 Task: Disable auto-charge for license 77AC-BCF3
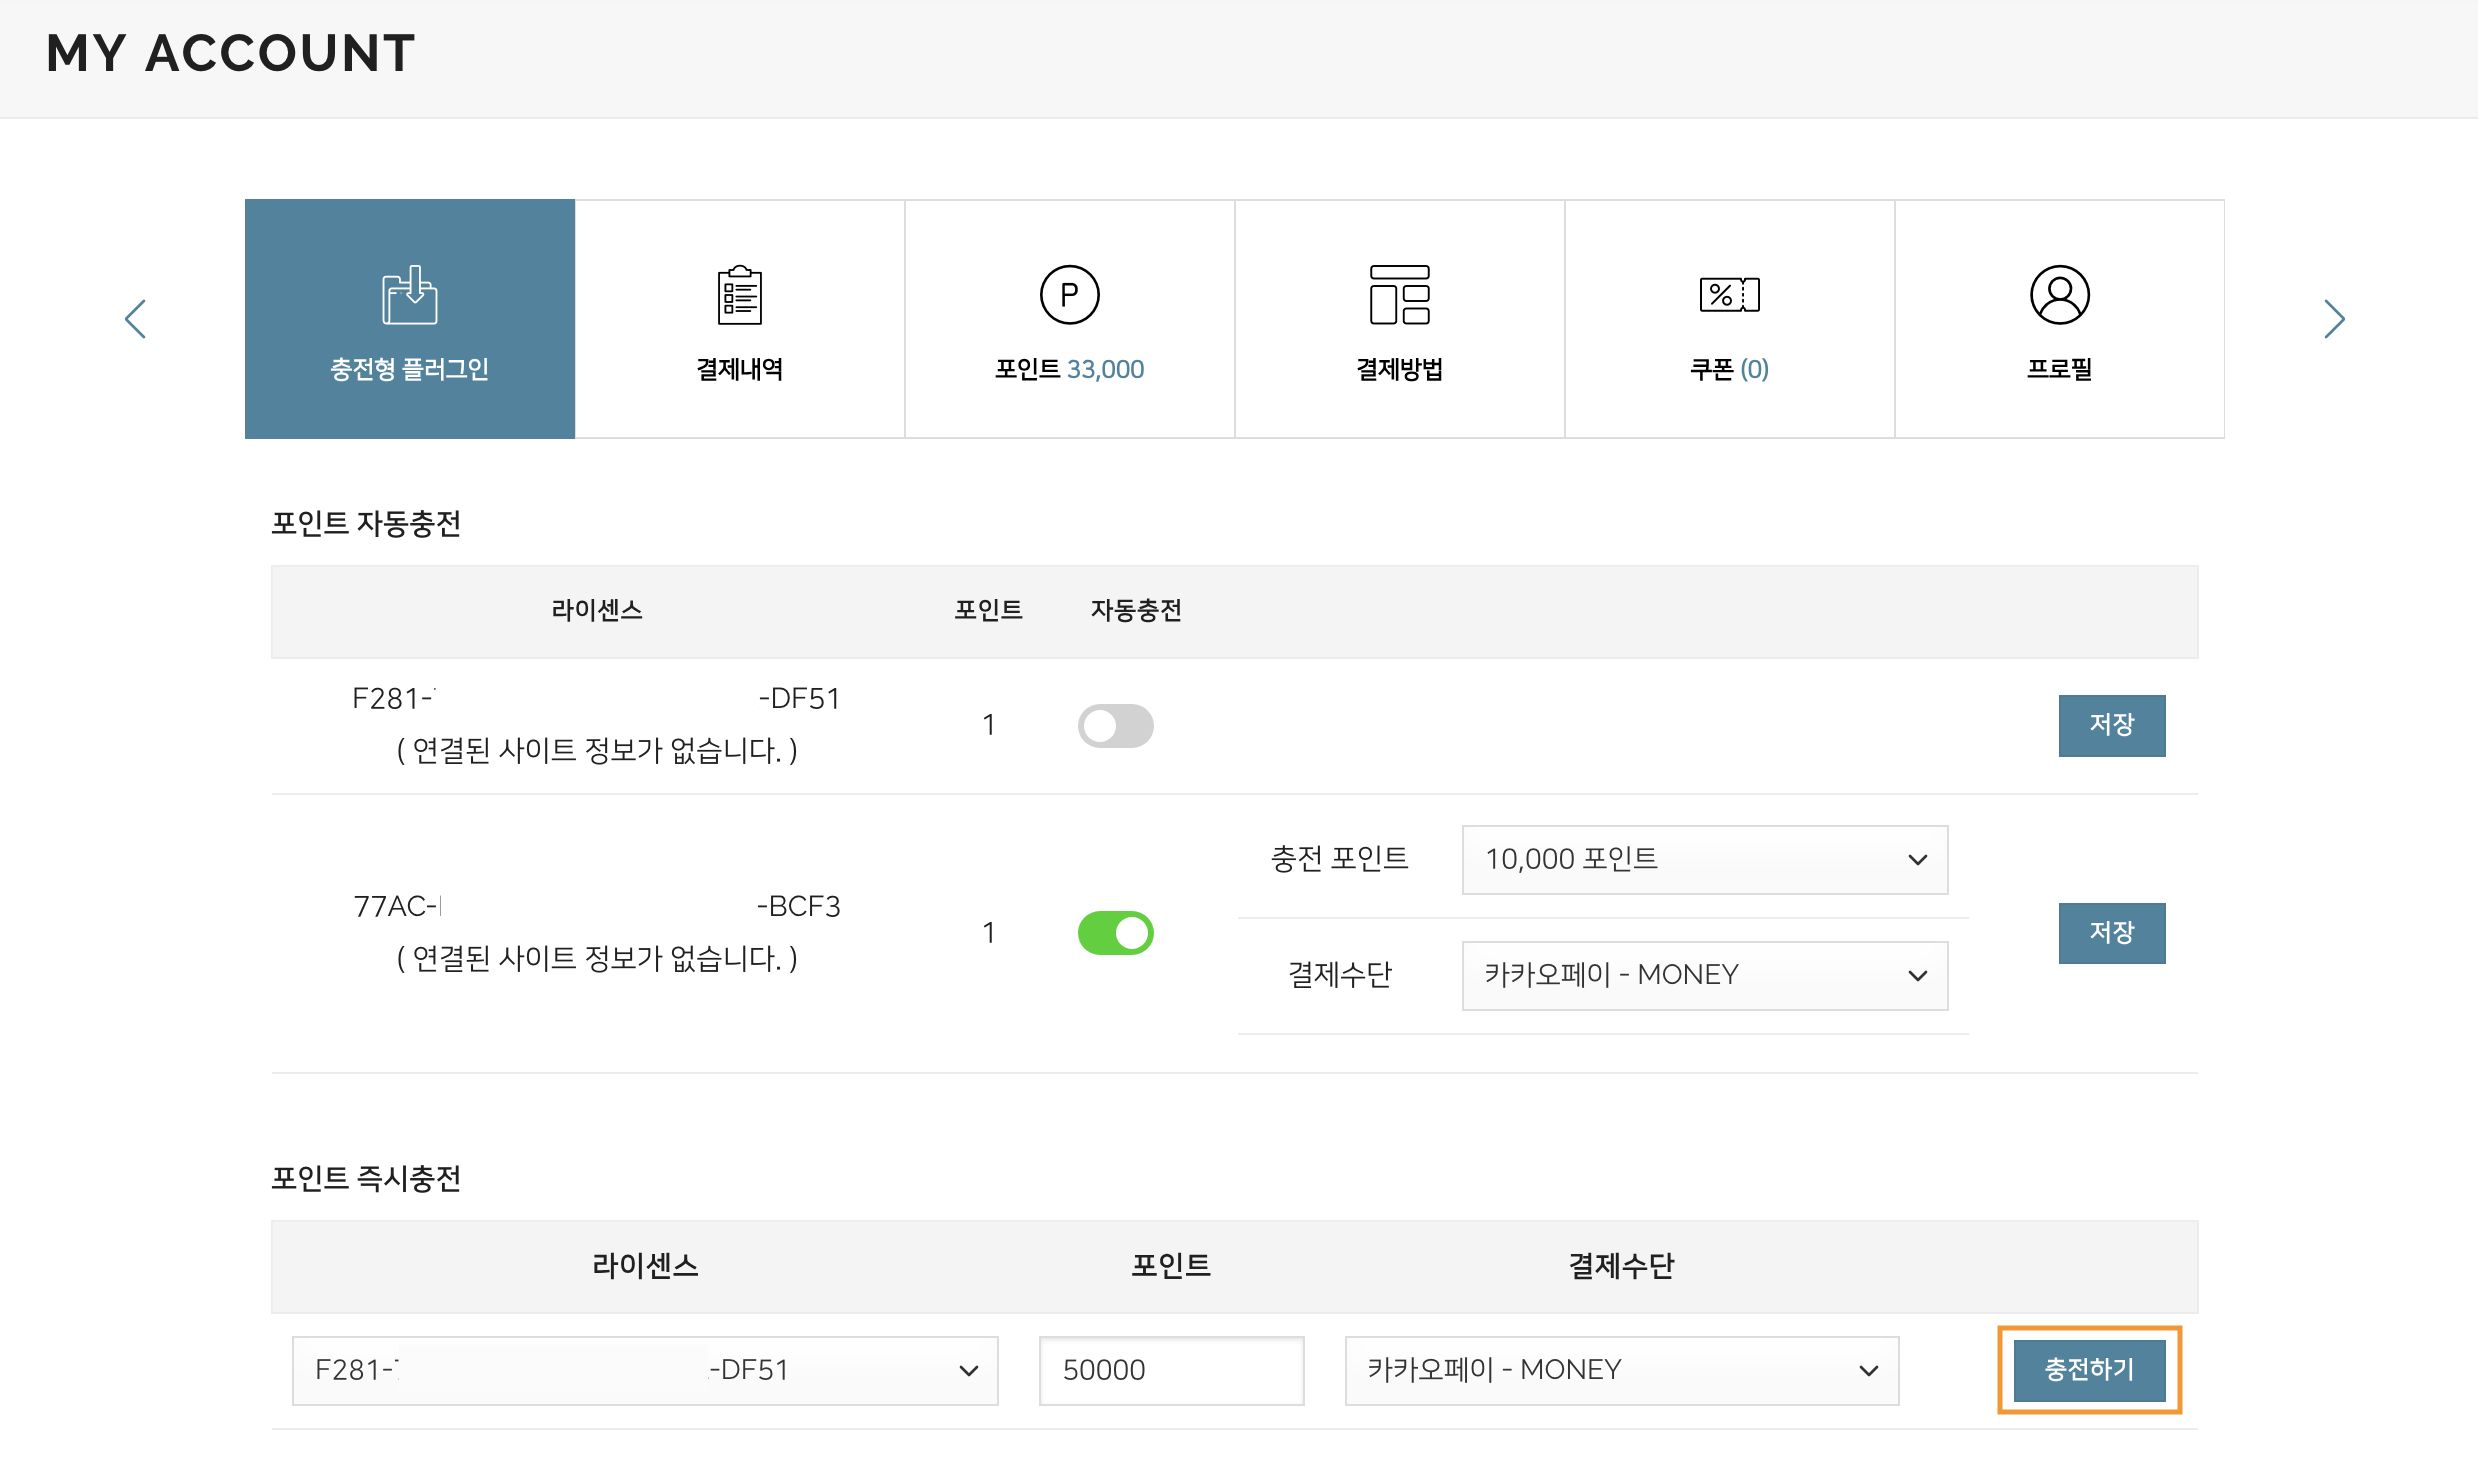(x=1116, y=933)
